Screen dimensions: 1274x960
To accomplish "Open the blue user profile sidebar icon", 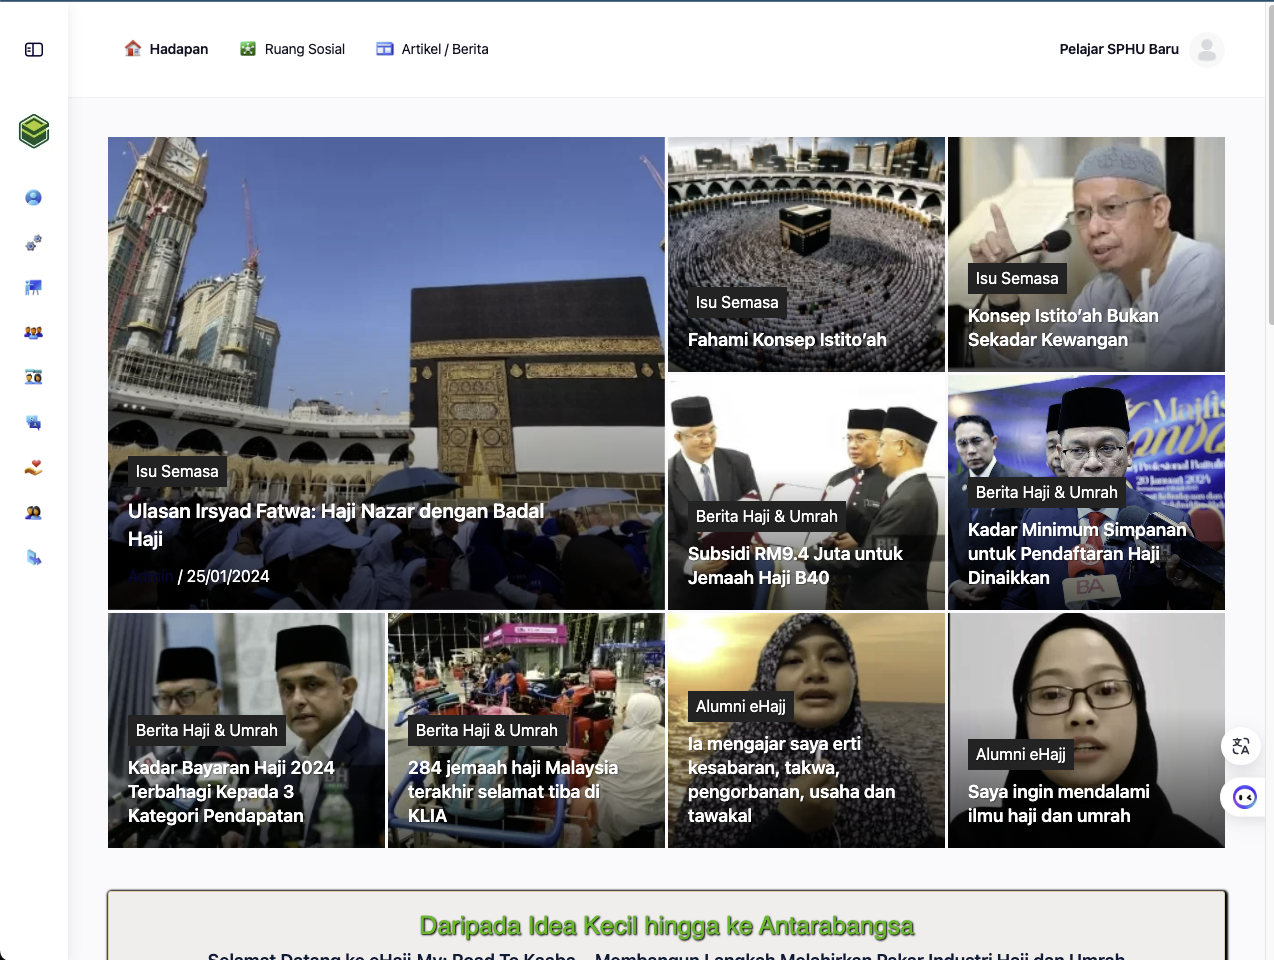I will [33, 197].
